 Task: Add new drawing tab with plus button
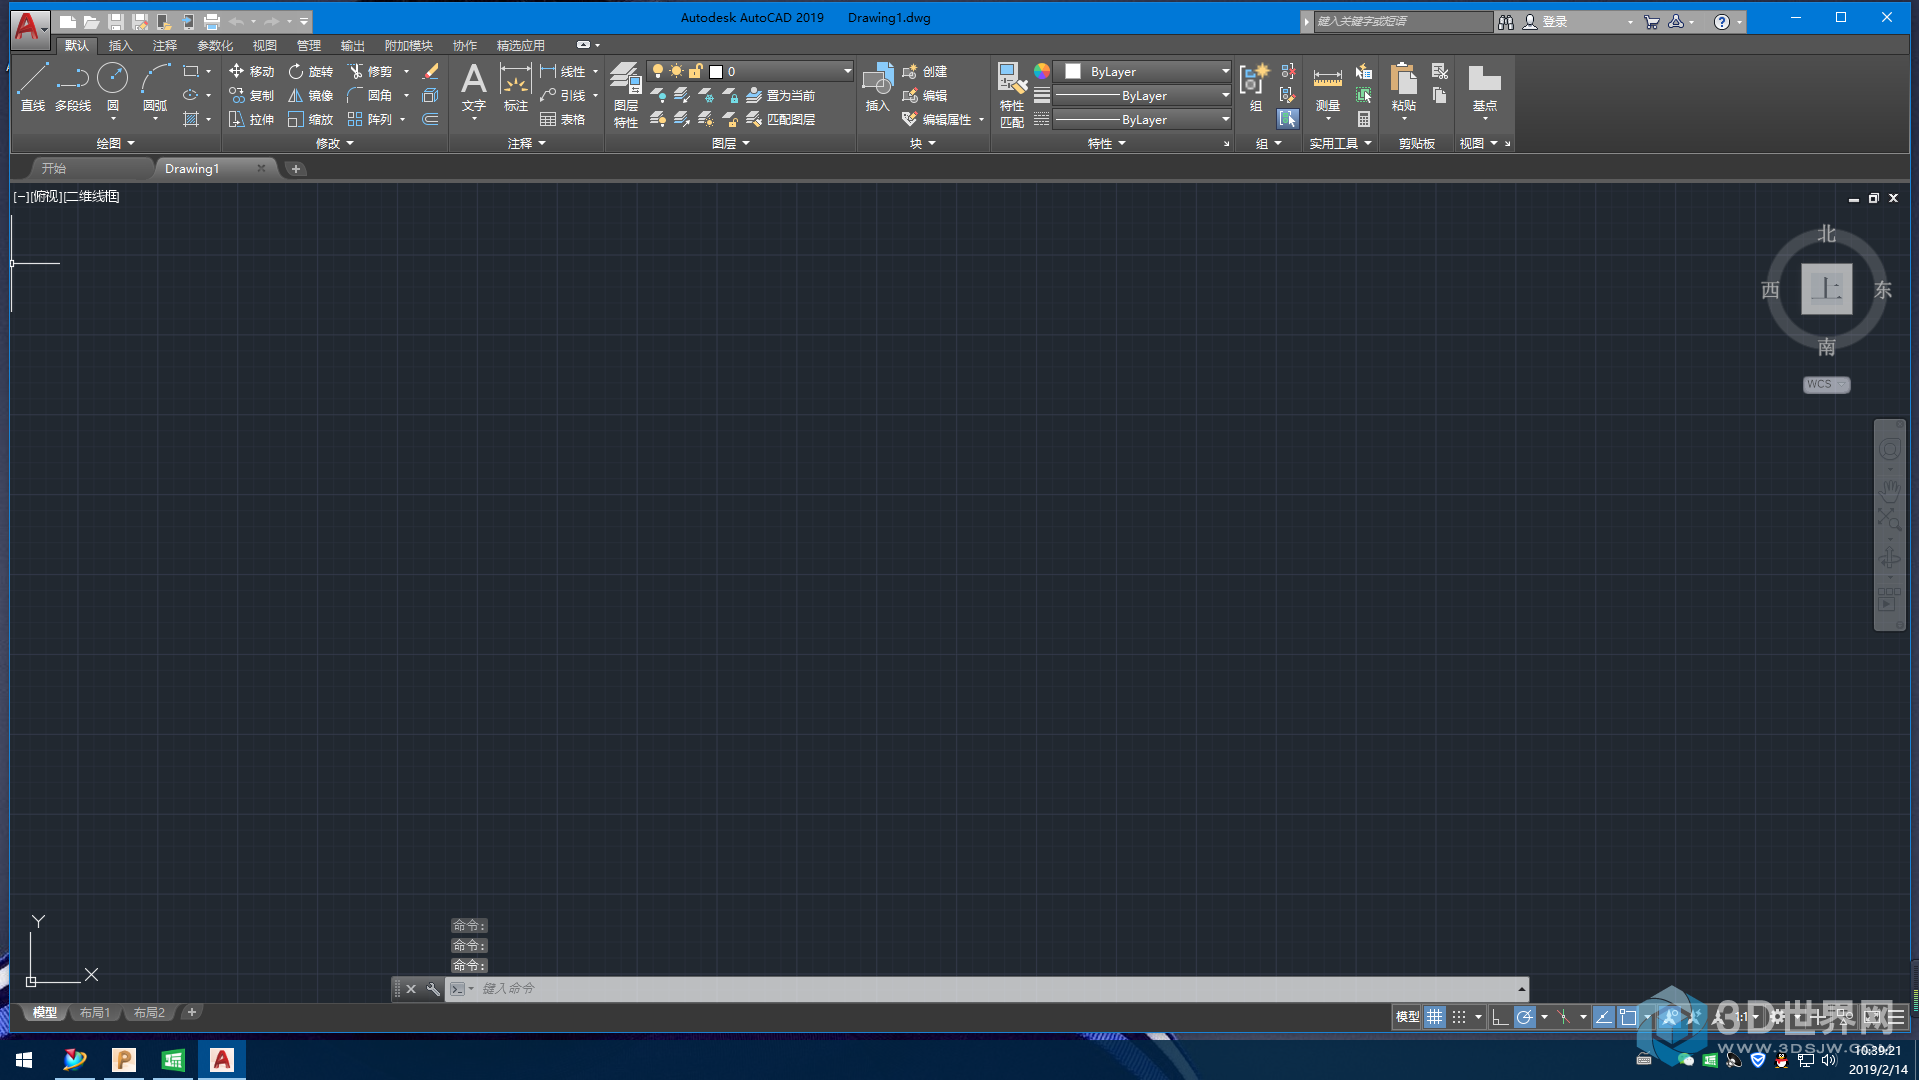(x=295, y=169)
